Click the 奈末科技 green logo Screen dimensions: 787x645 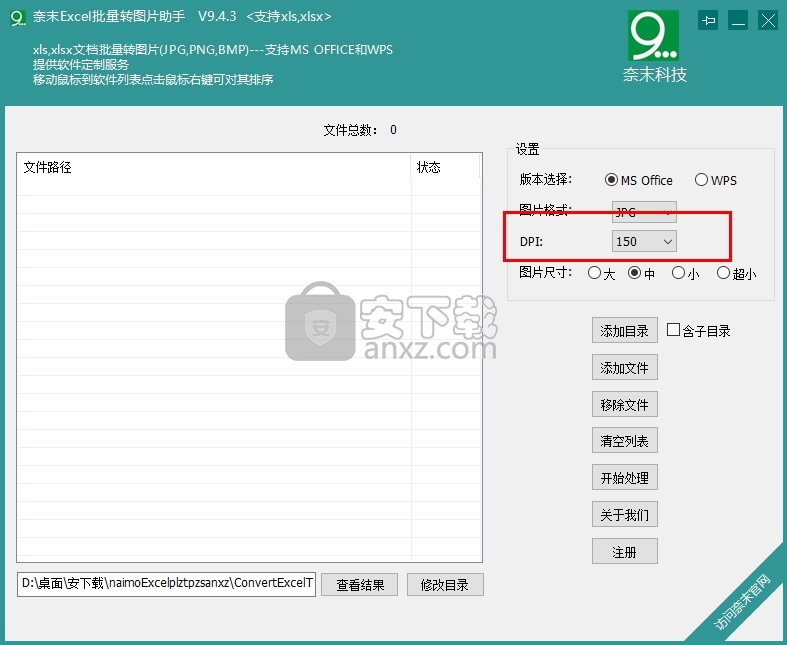coord(653,35)
